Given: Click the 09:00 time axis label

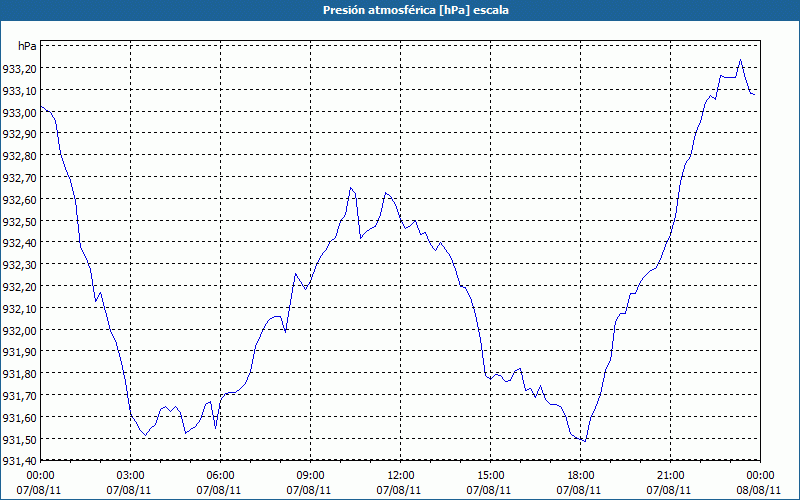Looking at the screenshot, I should pyautogui.click(x=311, y=476).
